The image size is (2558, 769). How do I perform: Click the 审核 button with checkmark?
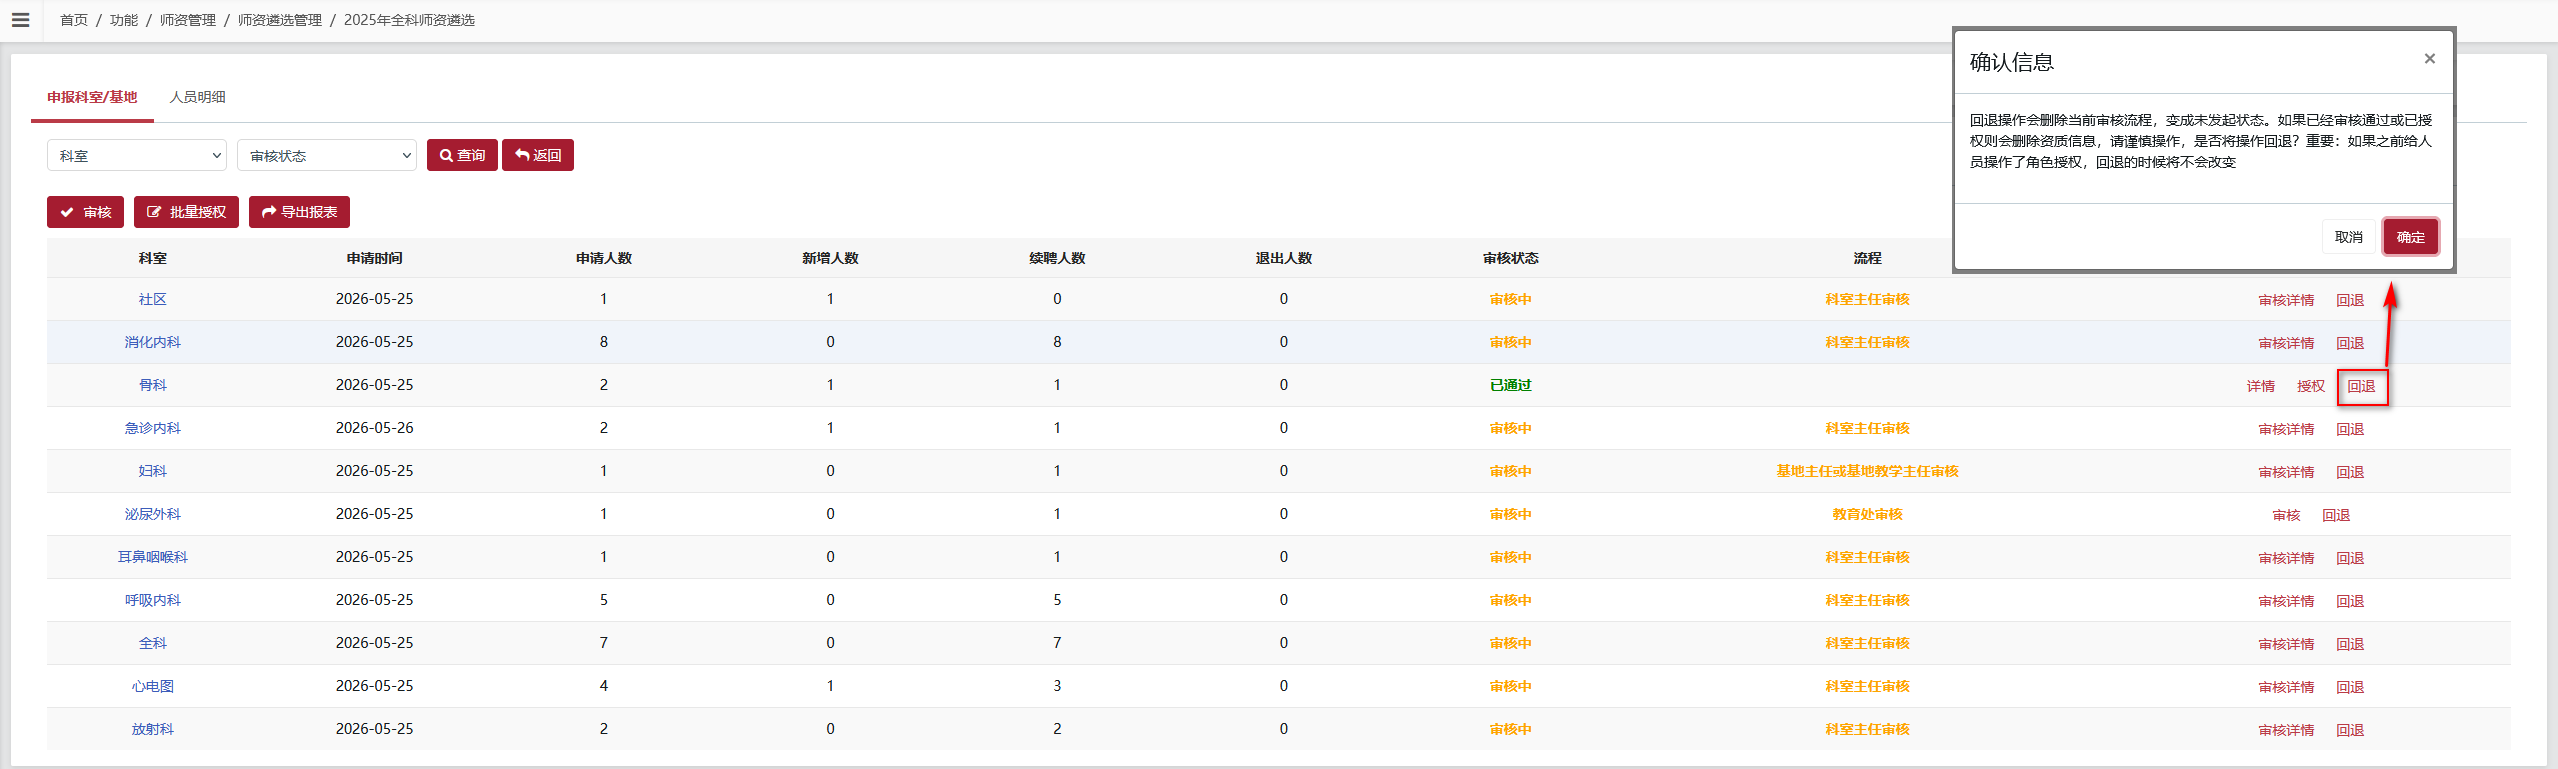(x=85, y=212)
